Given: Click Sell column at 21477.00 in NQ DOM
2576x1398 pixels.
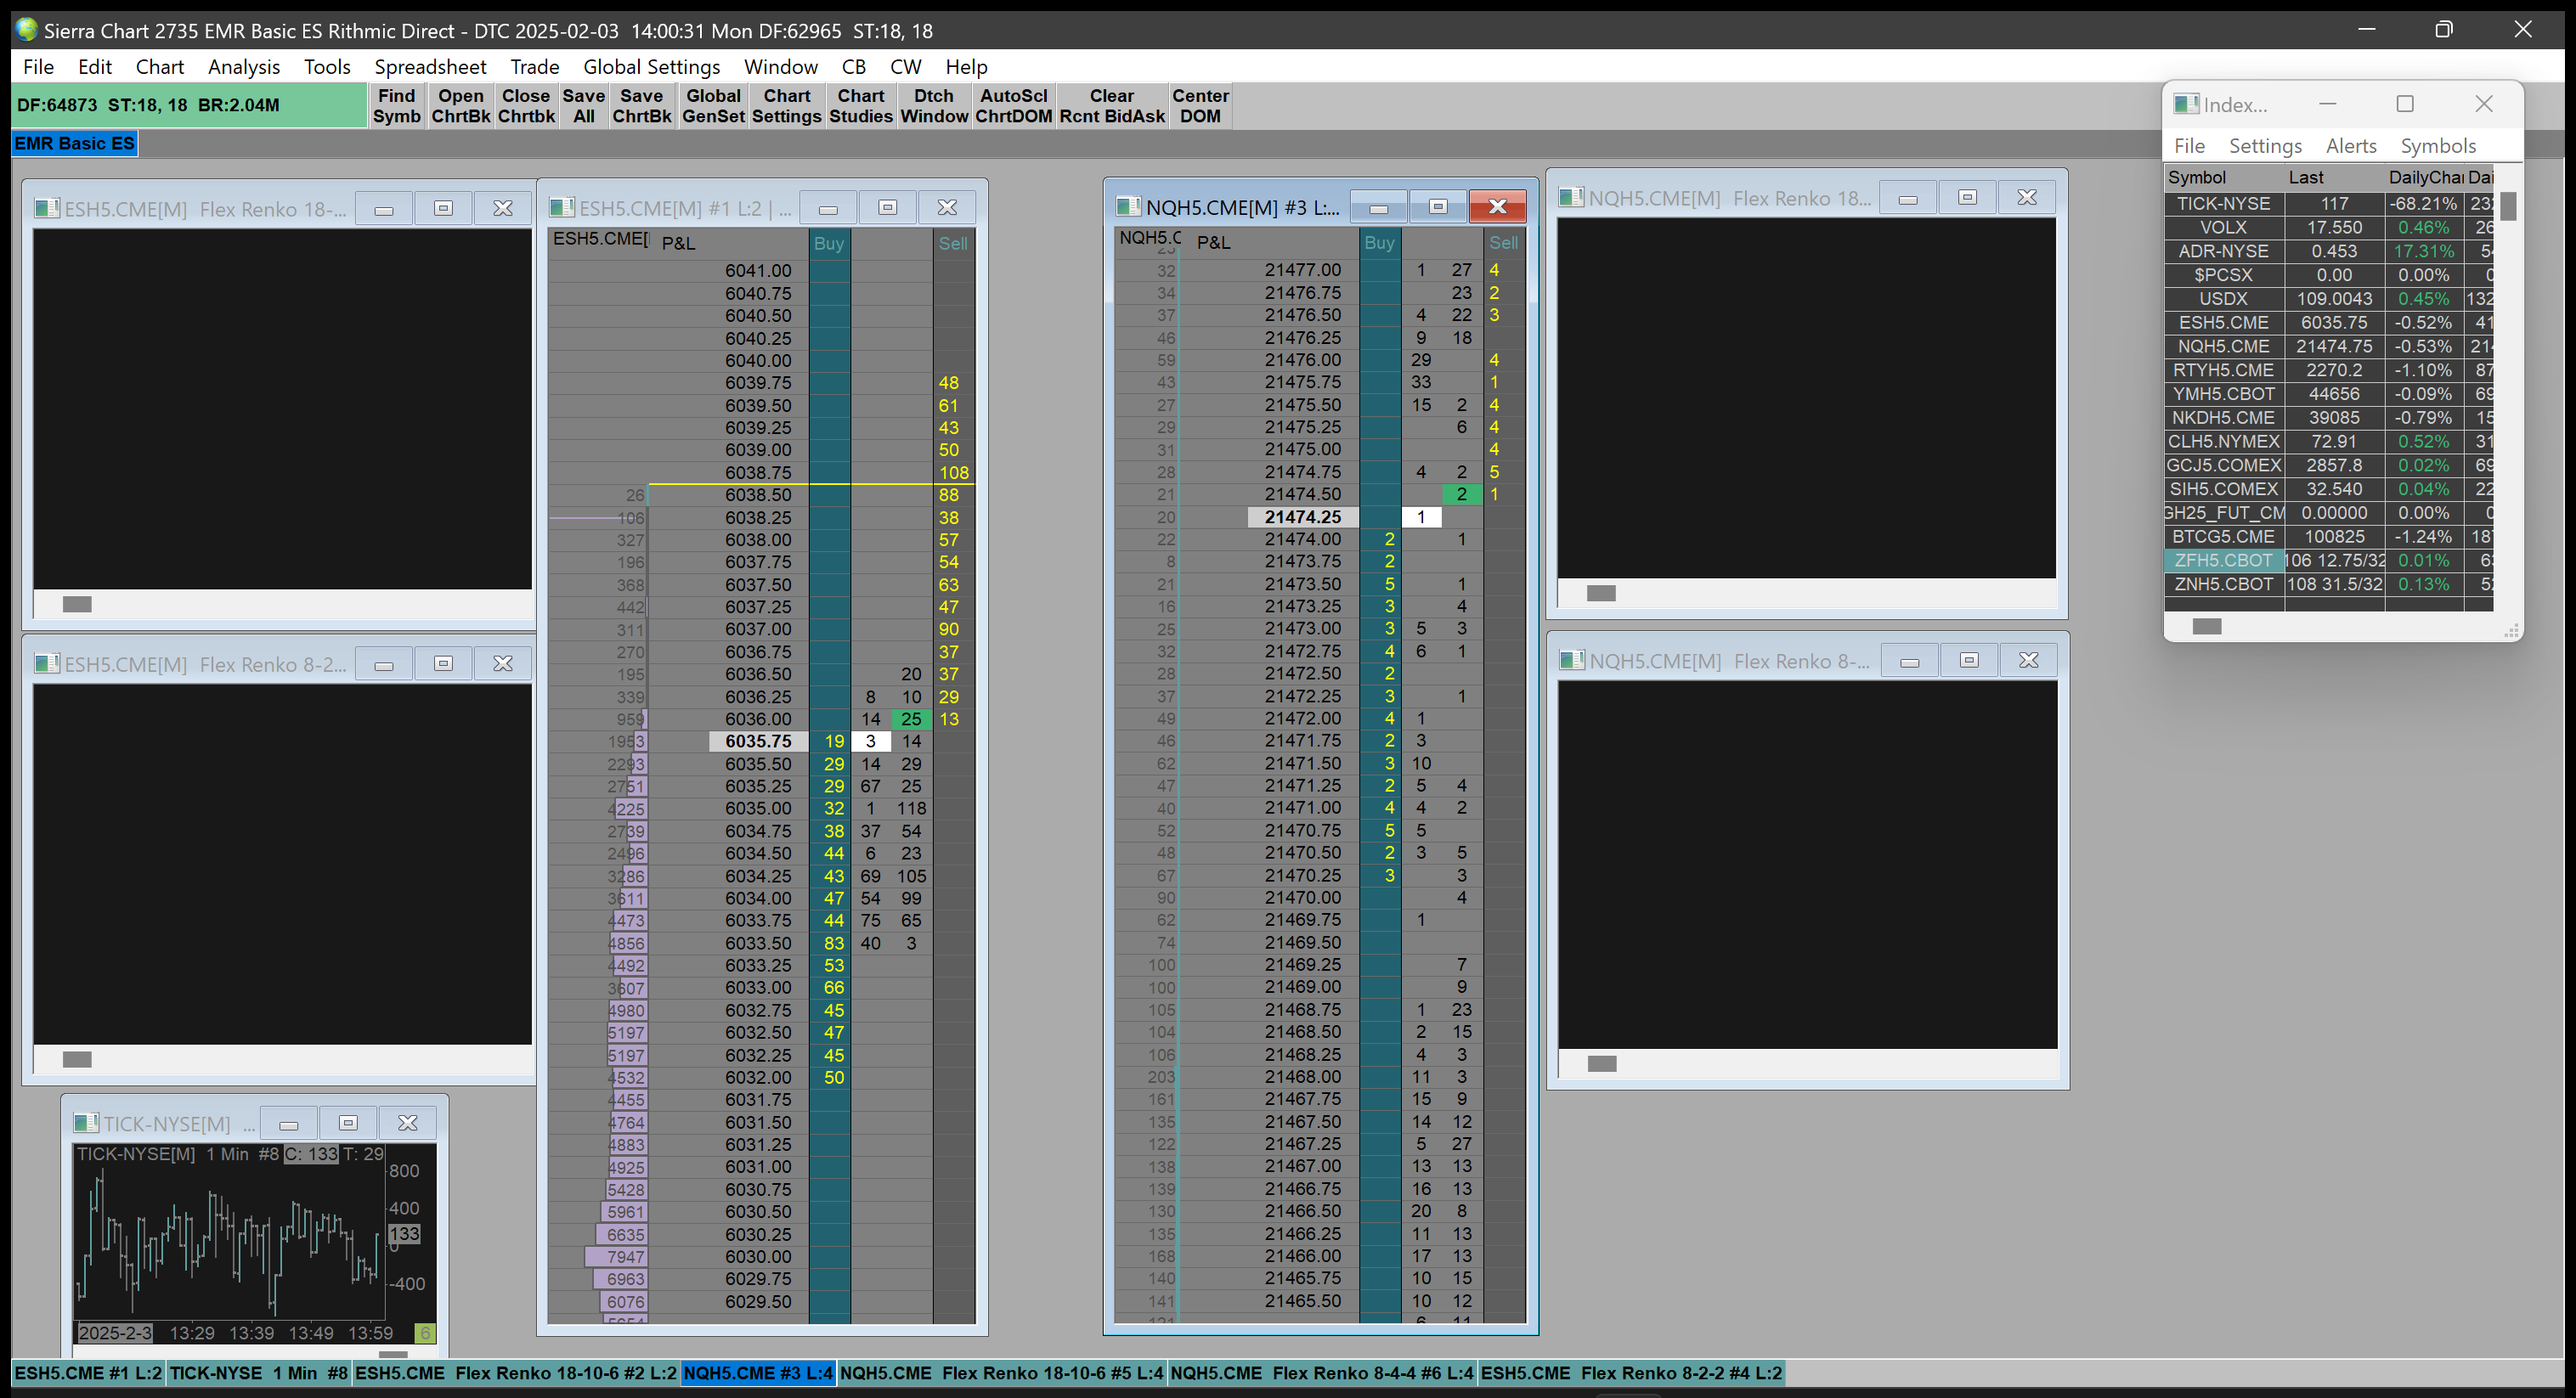Looking at the screenshot, I should (x=1503, y=270).
